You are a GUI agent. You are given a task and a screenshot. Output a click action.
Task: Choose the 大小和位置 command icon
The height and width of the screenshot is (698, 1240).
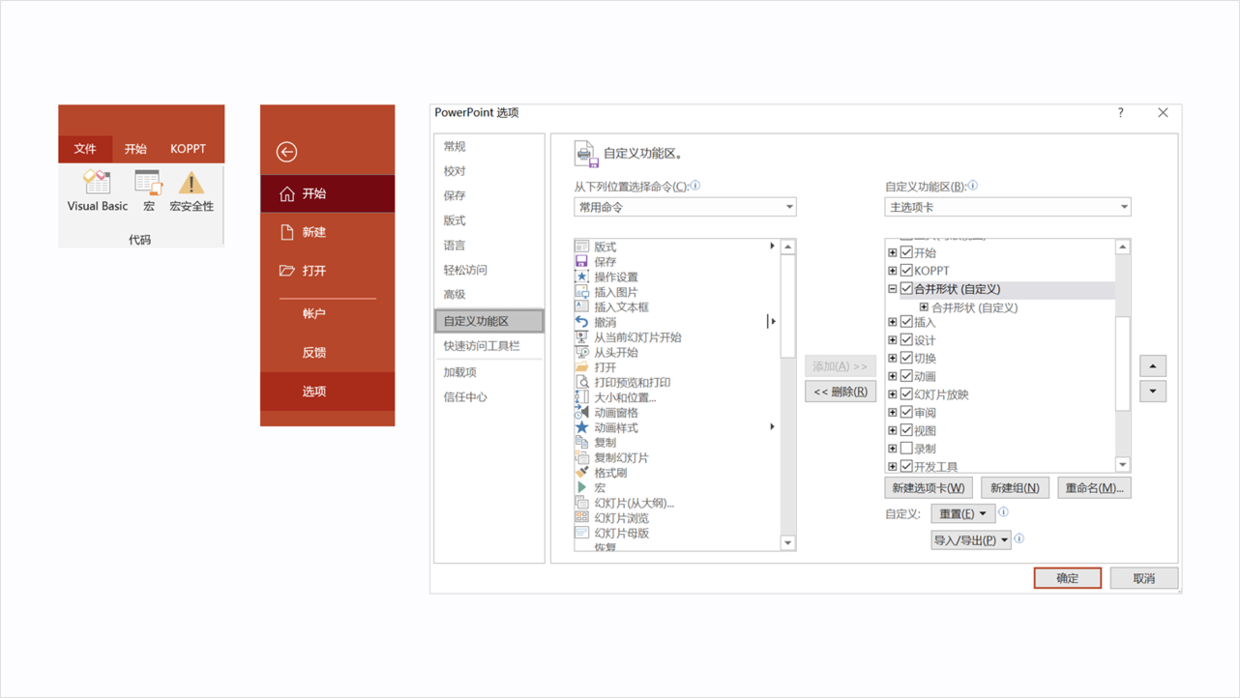tap(582, 397)
